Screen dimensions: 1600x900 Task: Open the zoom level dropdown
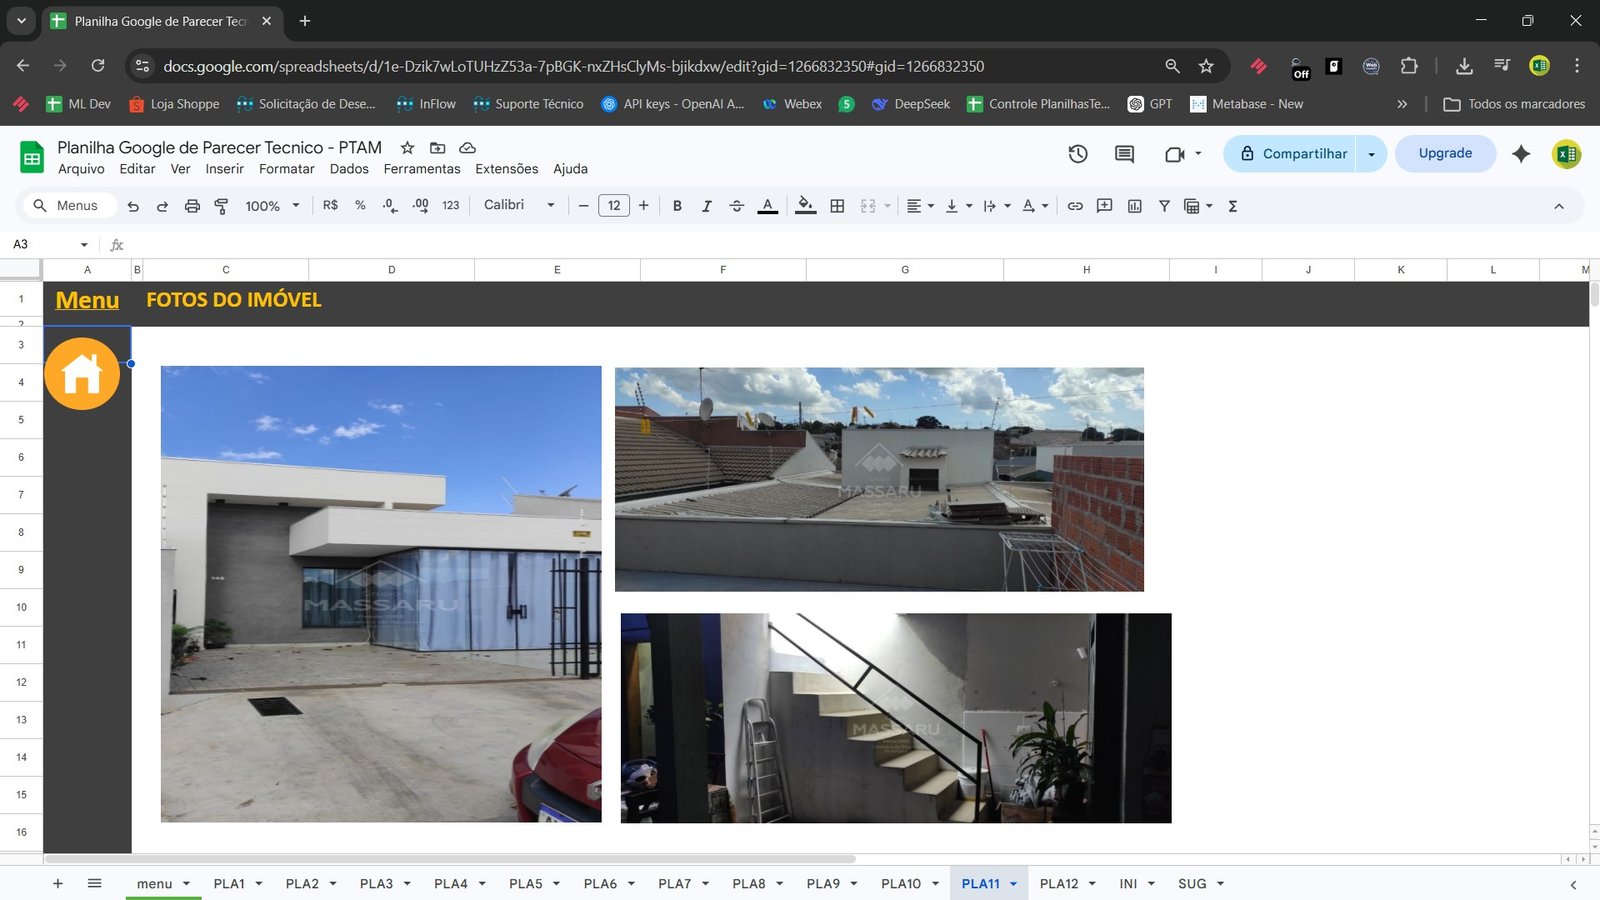coord(270,206)
